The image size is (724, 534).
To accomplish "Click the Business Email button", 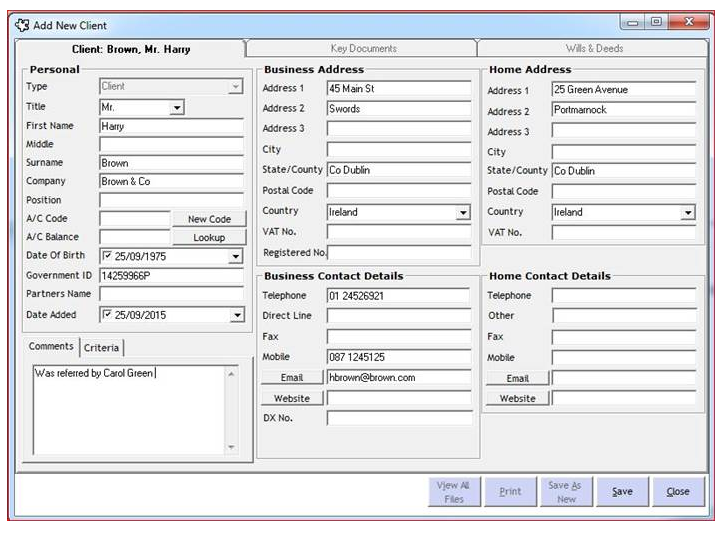I will pyautogui.click(x=292, y=378).
